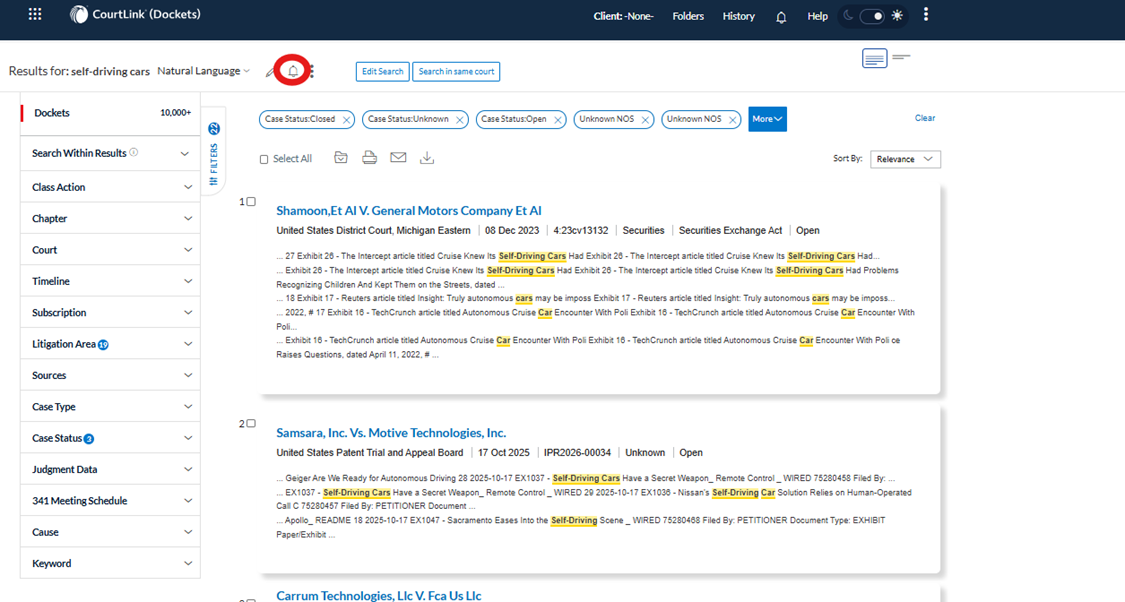
Task: Open notifications bell in top header
Action: click(x=781, y=16)
